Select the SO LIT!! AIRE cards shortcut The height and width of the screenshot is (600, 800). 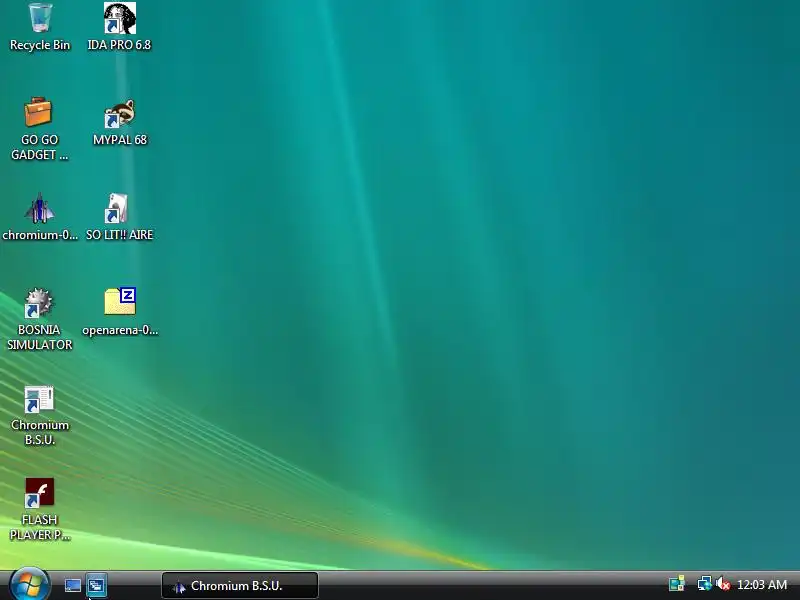(119, 216)
